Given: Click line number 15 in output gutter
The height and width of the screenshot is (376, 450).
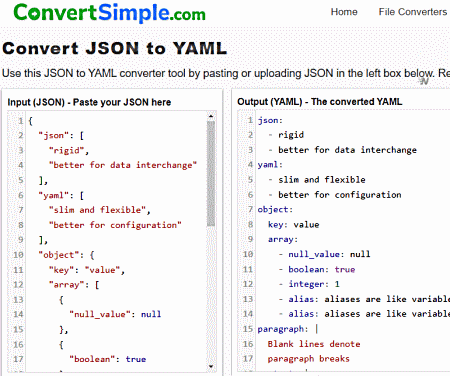Looking at the screenshot, I should pyautogui.click(x=248, y=329).
